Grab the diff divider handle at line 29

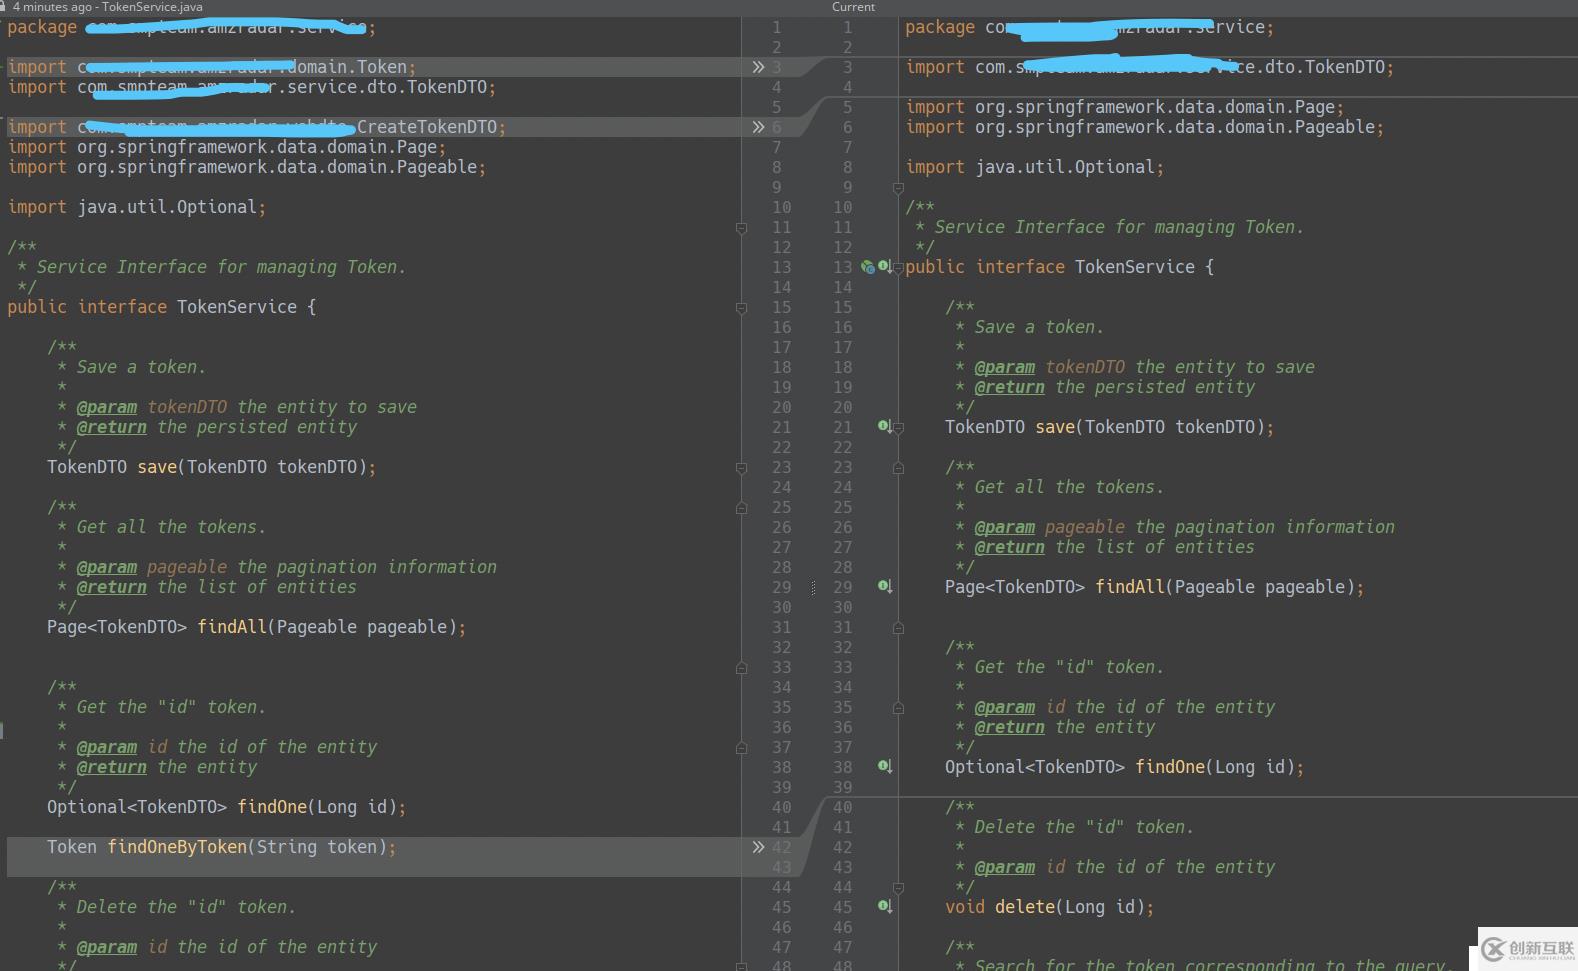tap(813, 588)
